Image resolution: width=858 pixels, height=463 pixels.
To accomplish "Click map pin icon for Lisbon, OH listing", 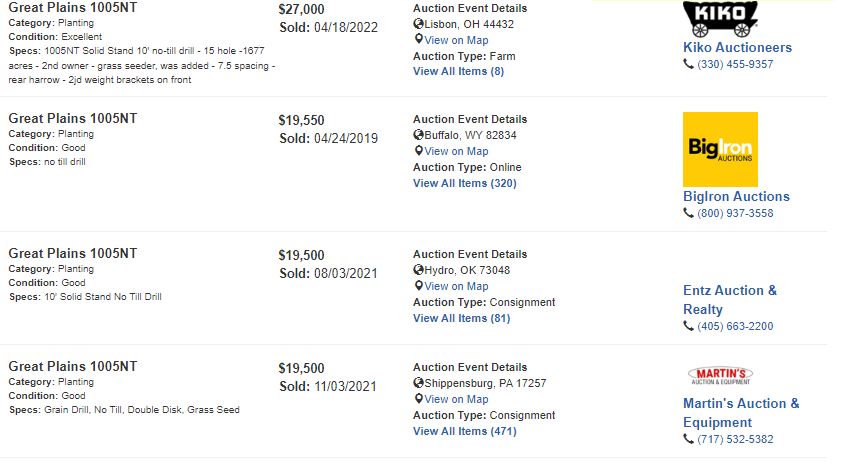I will 419,39.
